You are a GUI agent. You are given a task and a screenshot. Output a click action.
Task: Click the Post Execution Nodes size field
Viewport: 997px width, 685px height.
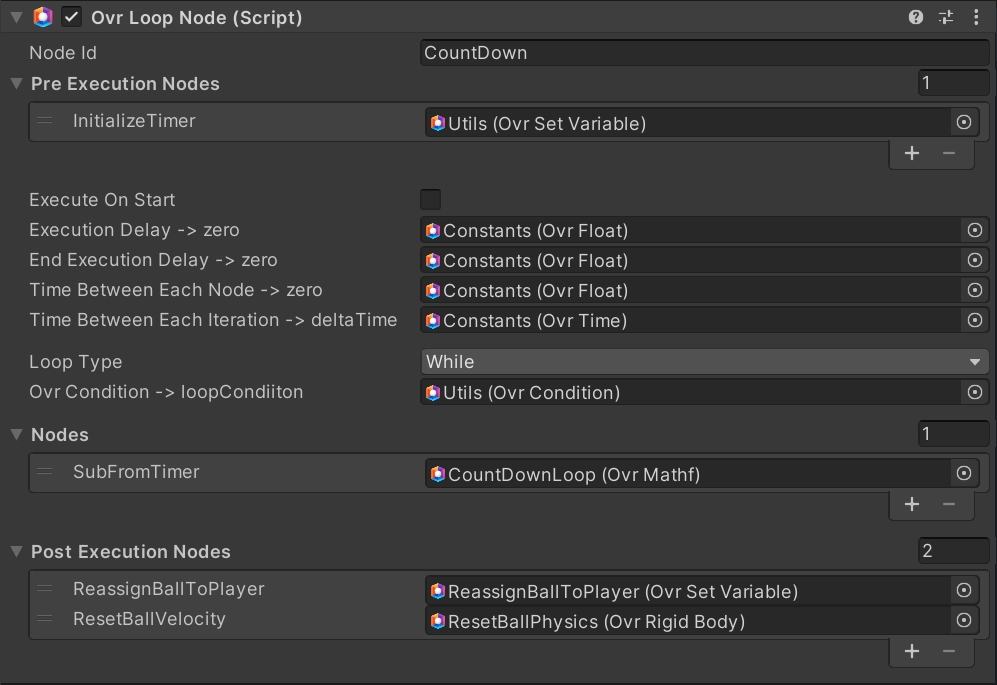coord(953,551)
